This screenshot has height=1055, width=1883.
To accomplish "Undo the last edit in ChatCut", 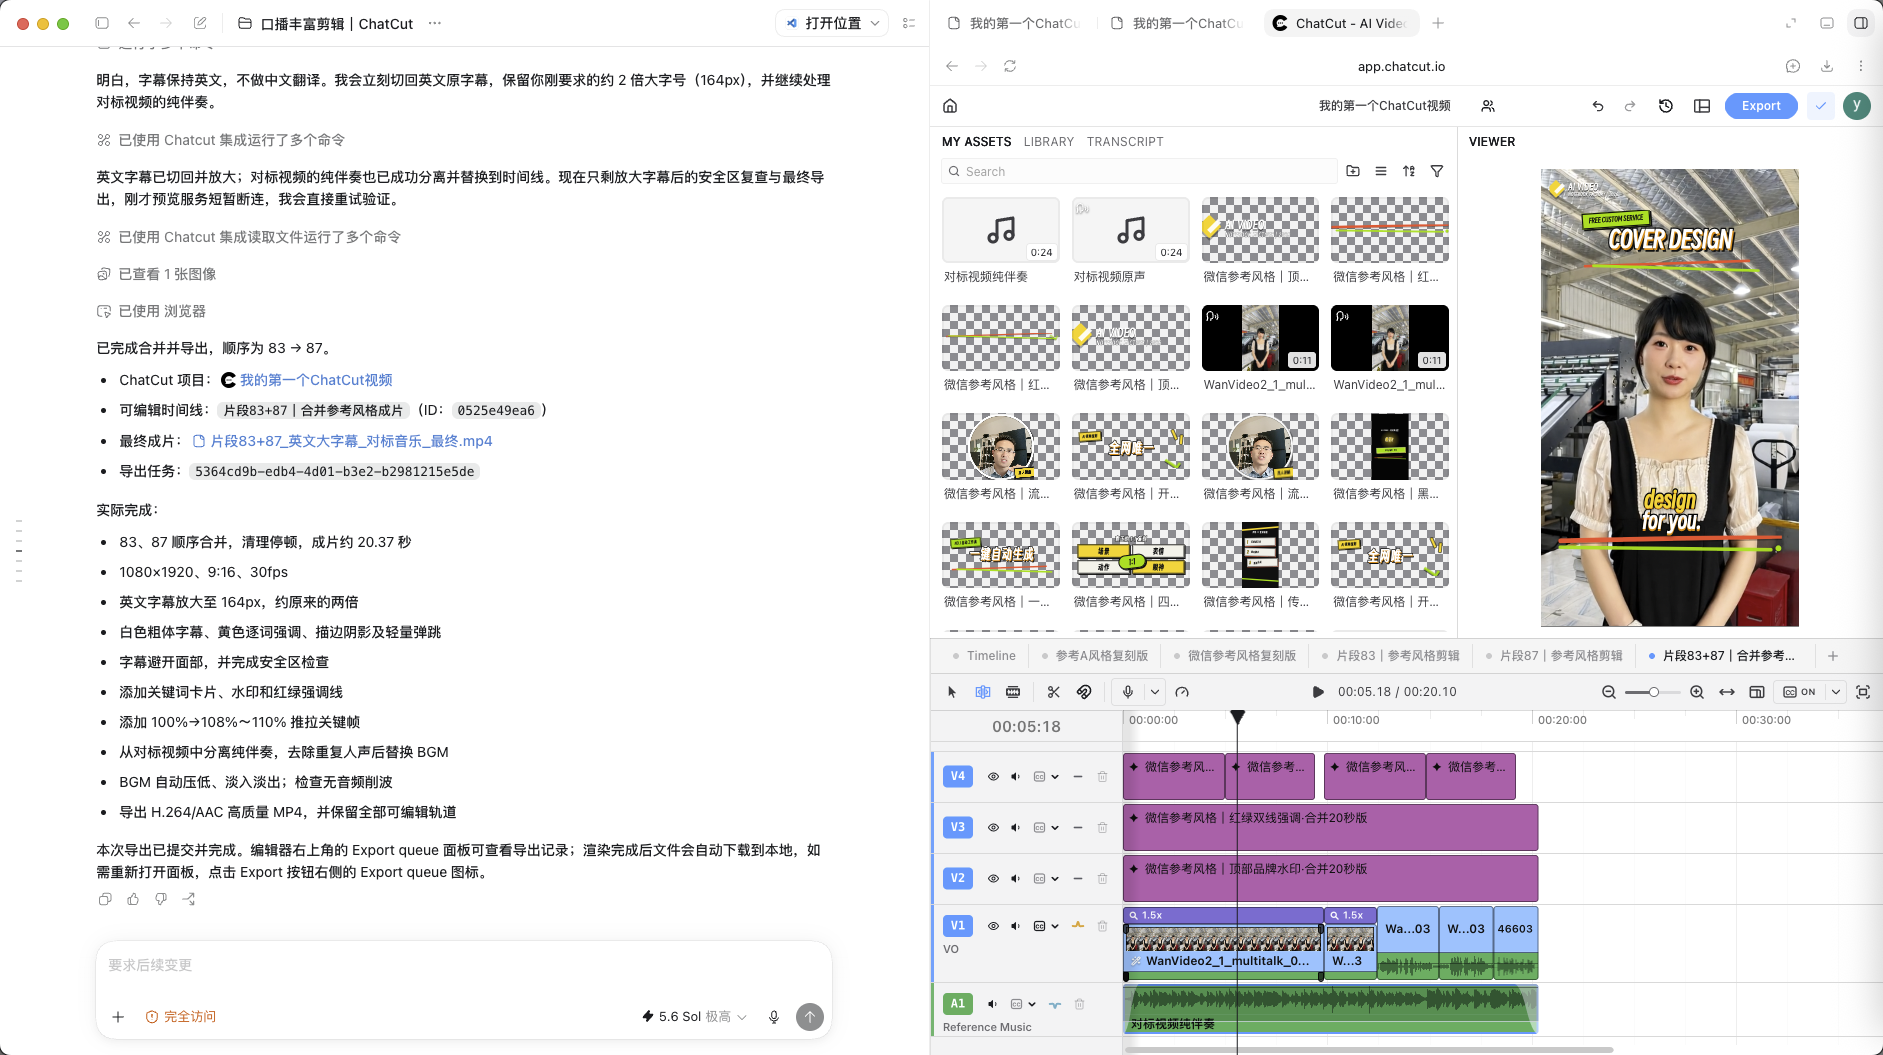I will pyautogui.click(x=1598, y=106).
